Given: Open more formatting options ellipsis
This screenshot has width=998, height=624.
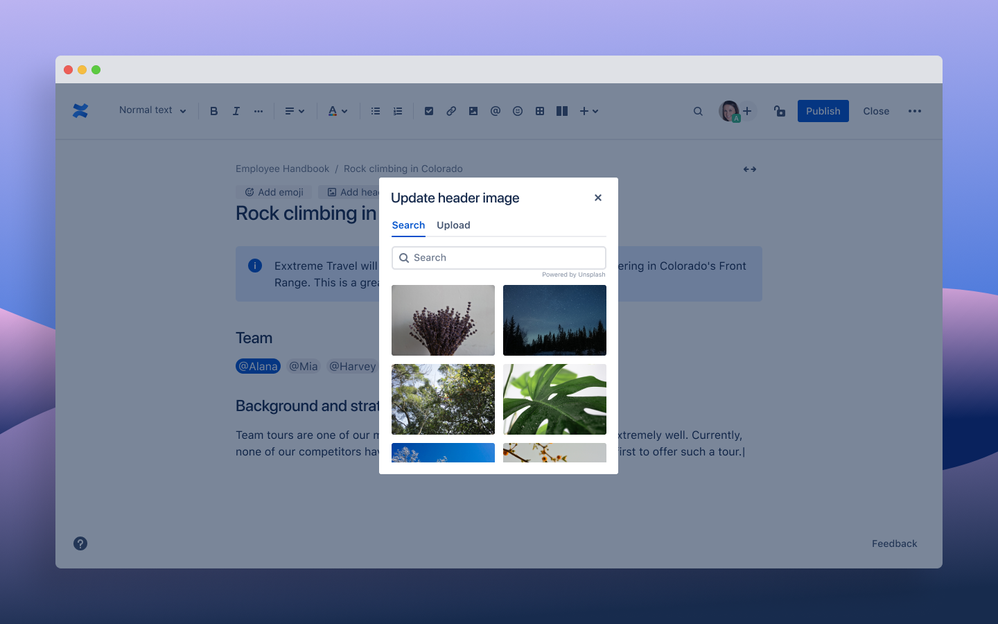Looking at the screenshot, I should coord(258,111).
